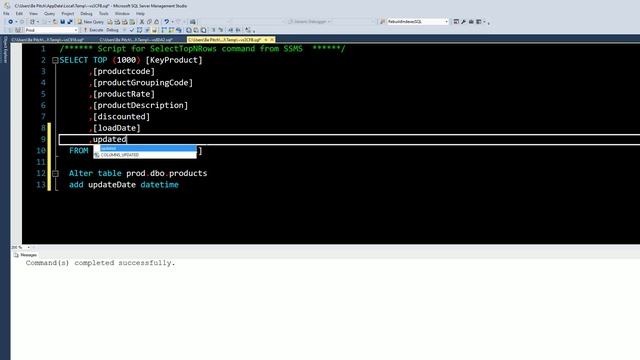Collapse the Alter table outline at line 12
This screenshot has width=640, height=360.
pos(55,173)
